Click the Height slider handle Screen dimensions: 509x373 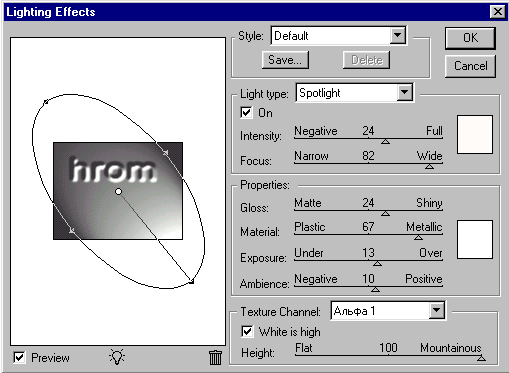click(x=481, y=358)
